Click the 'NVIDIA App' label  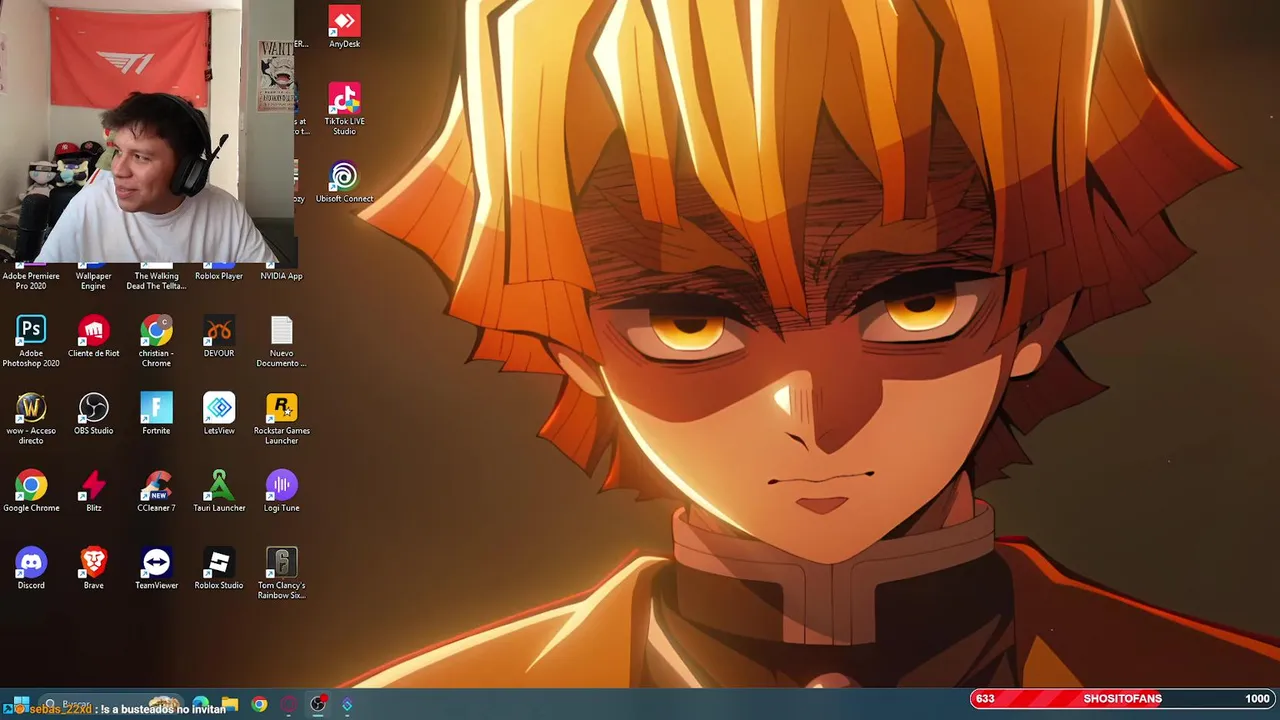click(281, 276)
